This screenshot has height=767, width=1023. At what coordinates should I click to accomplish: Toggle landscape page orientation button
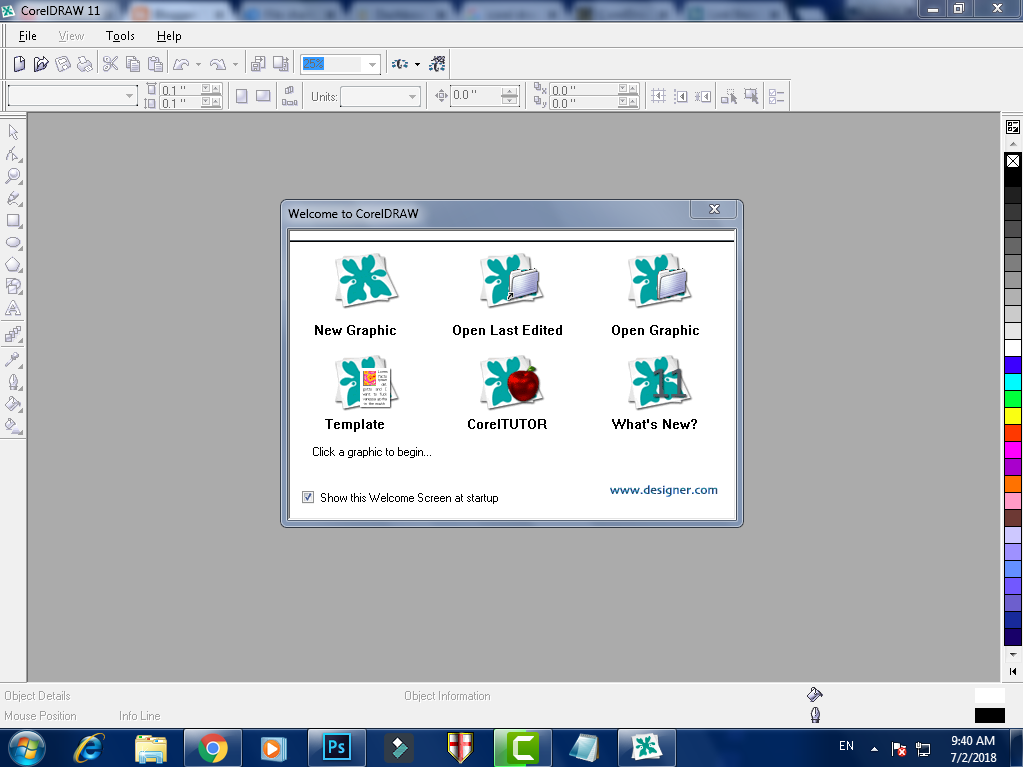[263, 96]
